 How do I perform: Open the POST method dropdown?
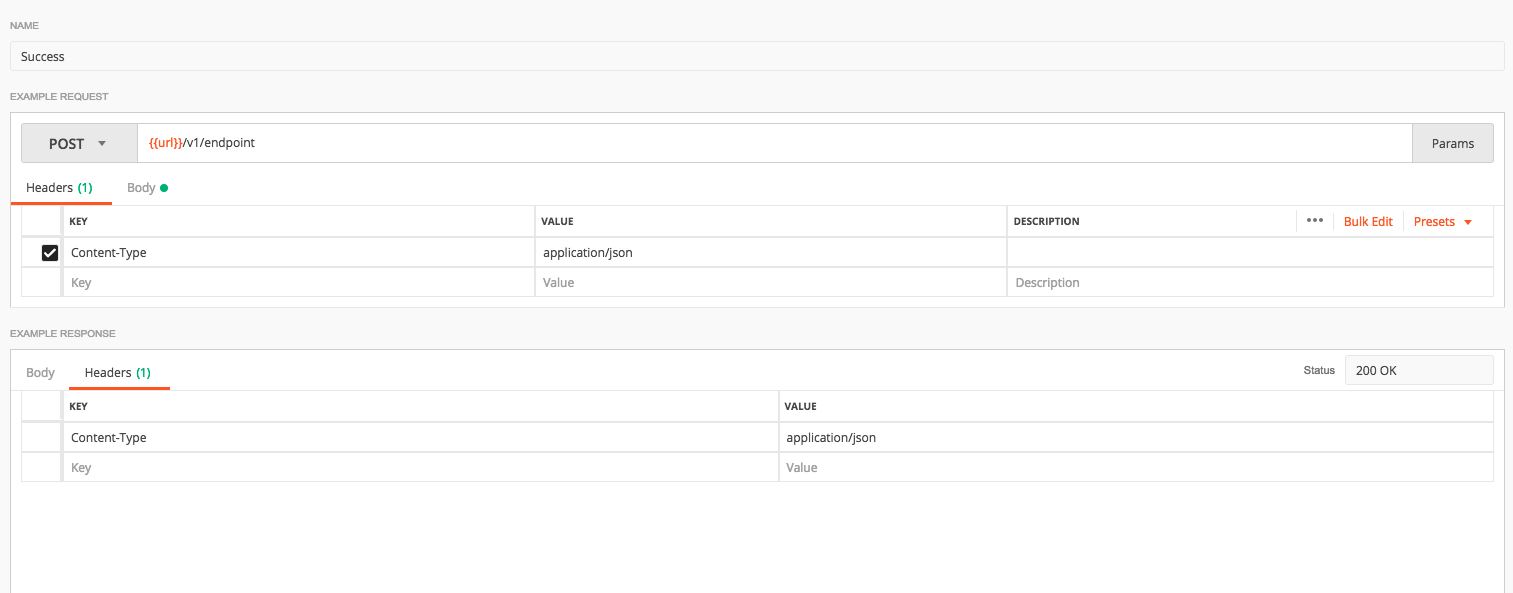pyautogui.click(x=79, y=142)
